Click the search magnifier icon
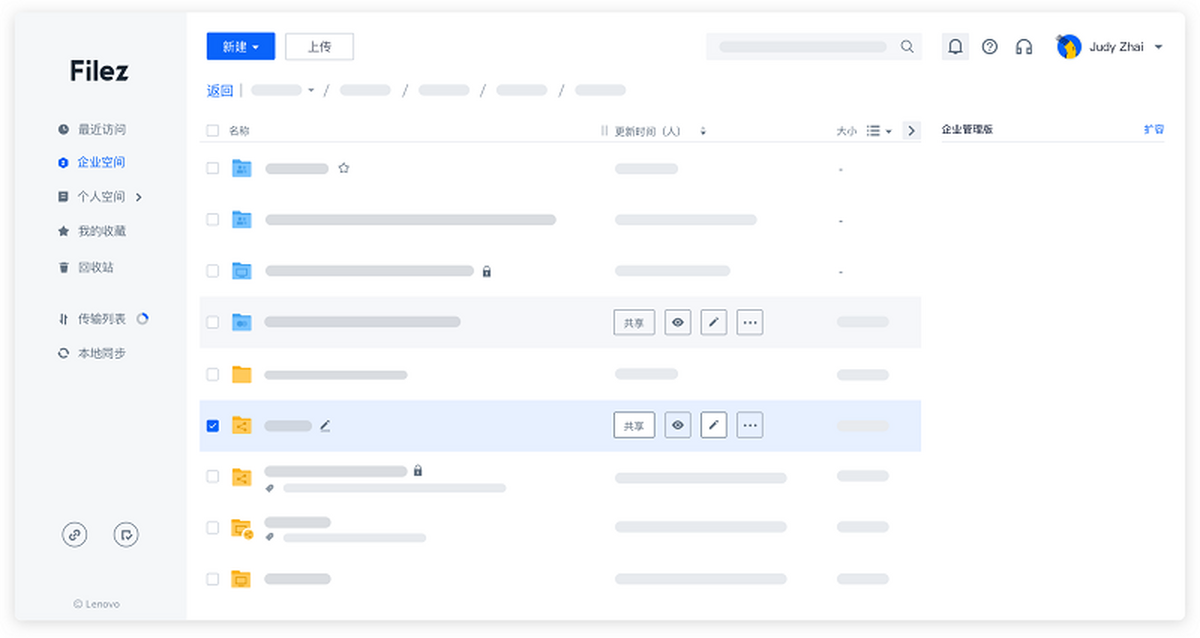 907,47
